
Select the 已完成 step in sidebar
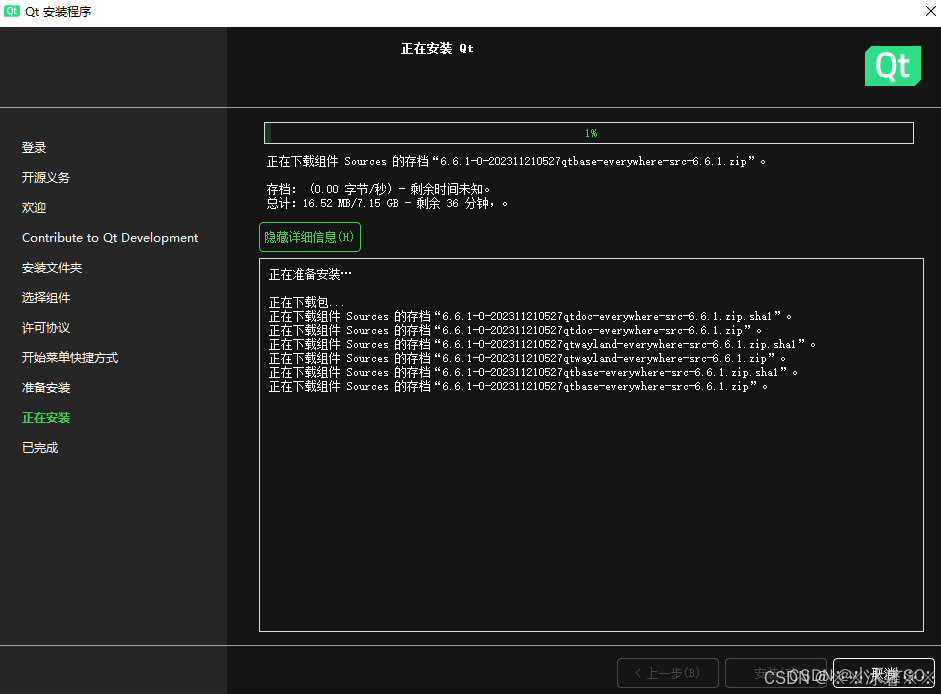coord(40,448)
